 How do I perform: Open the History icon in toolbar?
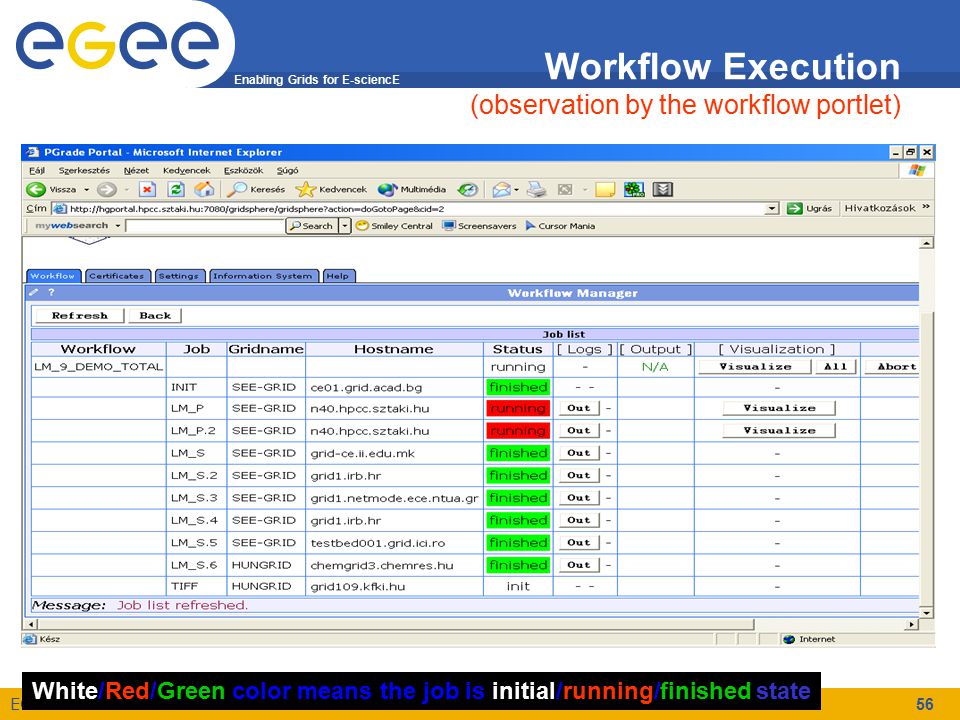point(468,190)
